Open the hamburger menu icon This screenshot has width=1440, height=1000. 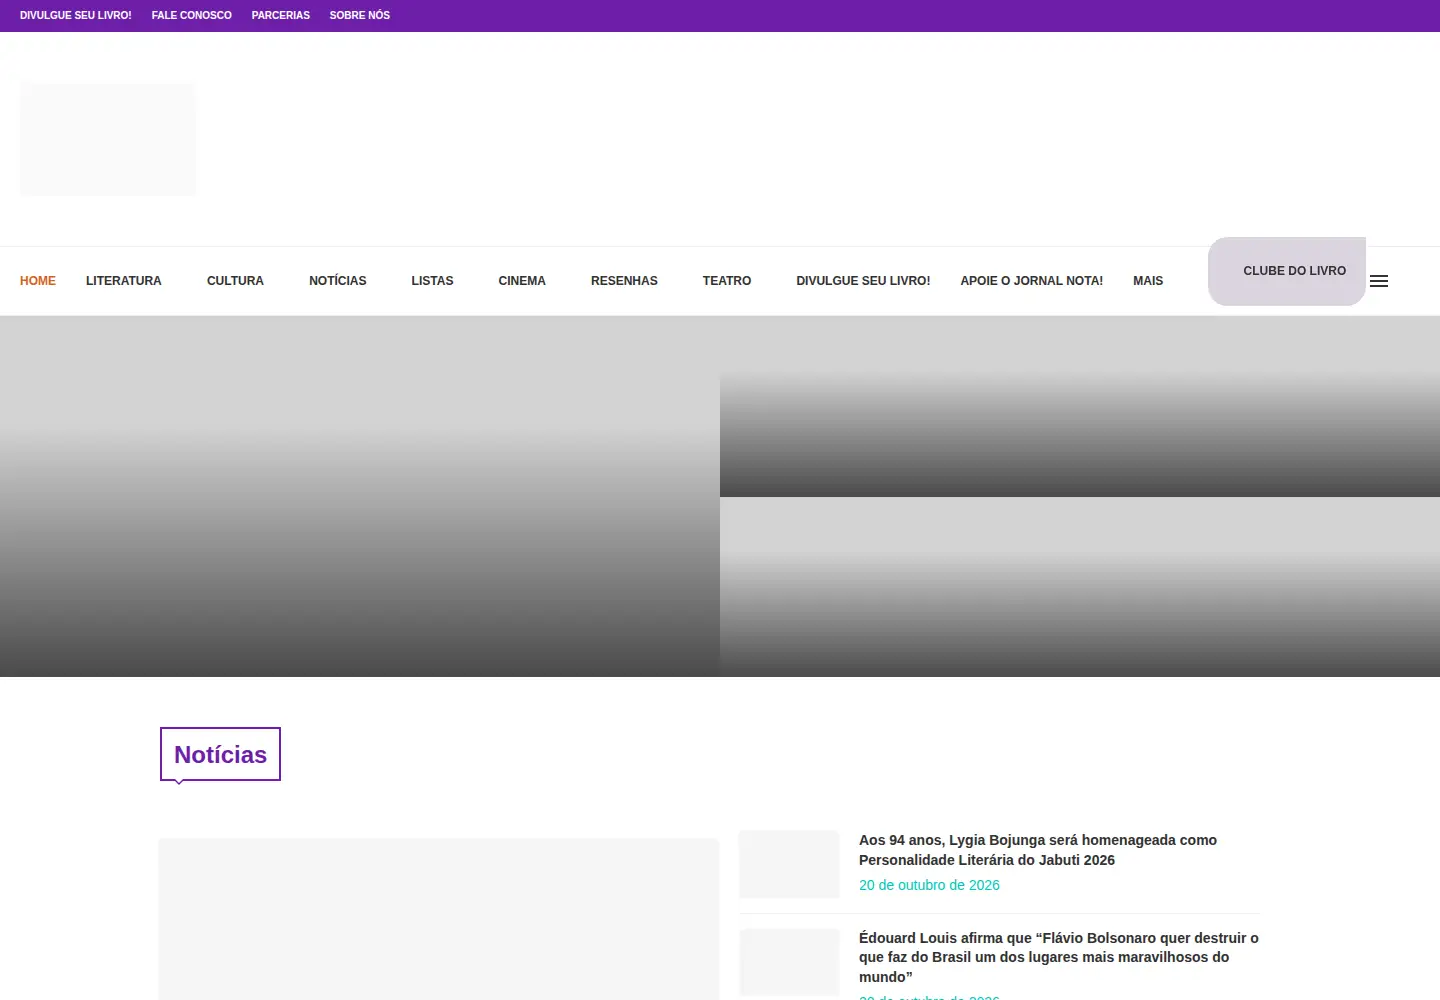click(1378, 281)
